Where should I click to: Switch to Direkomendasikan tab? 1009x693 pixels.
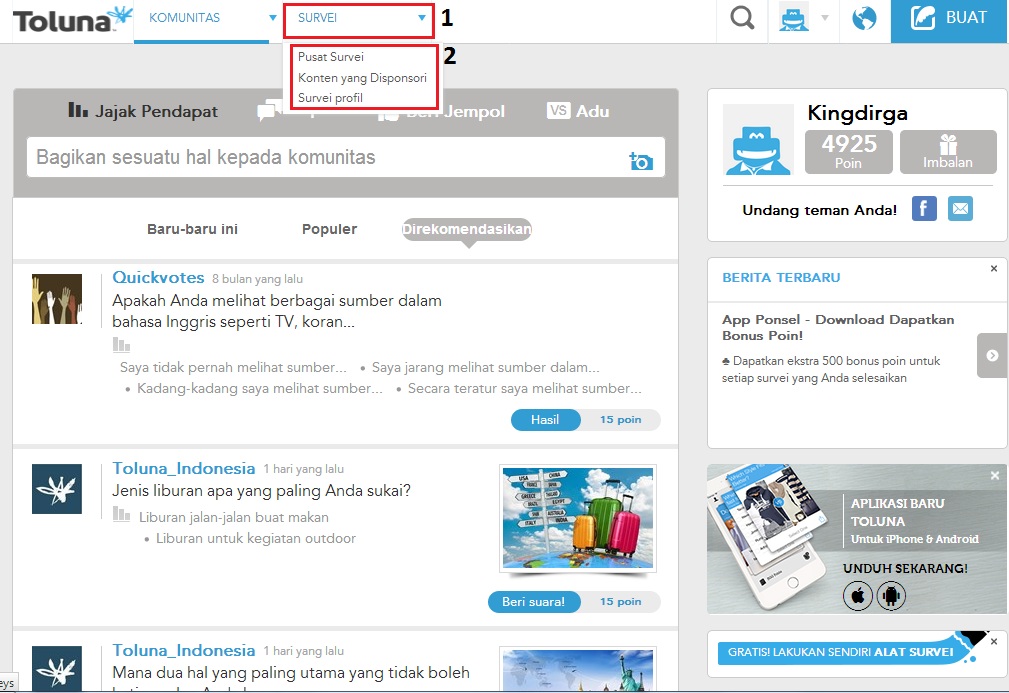pyautogui.click(x=467, y=229)
